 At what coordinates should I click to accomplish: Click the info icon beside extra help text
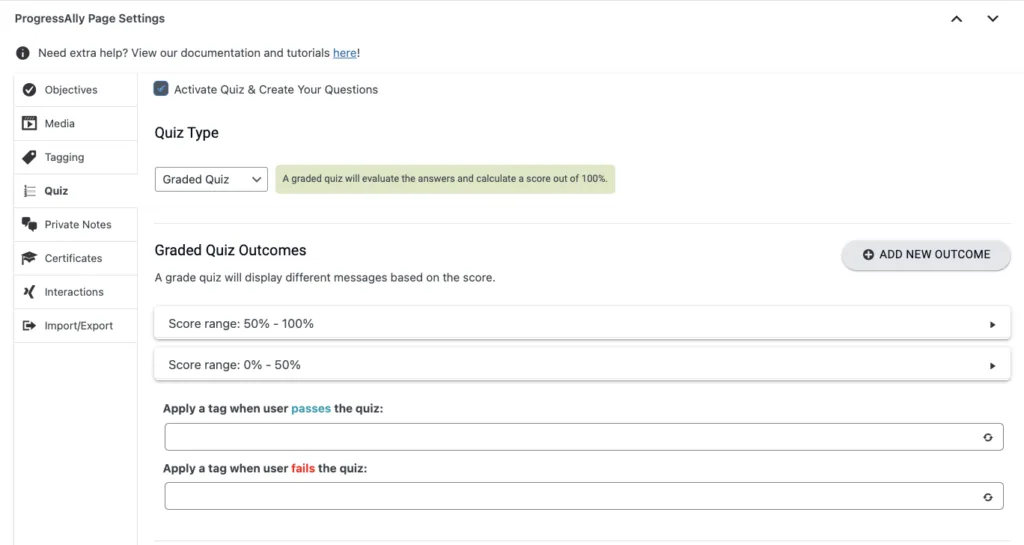click(x=23, y=53)
